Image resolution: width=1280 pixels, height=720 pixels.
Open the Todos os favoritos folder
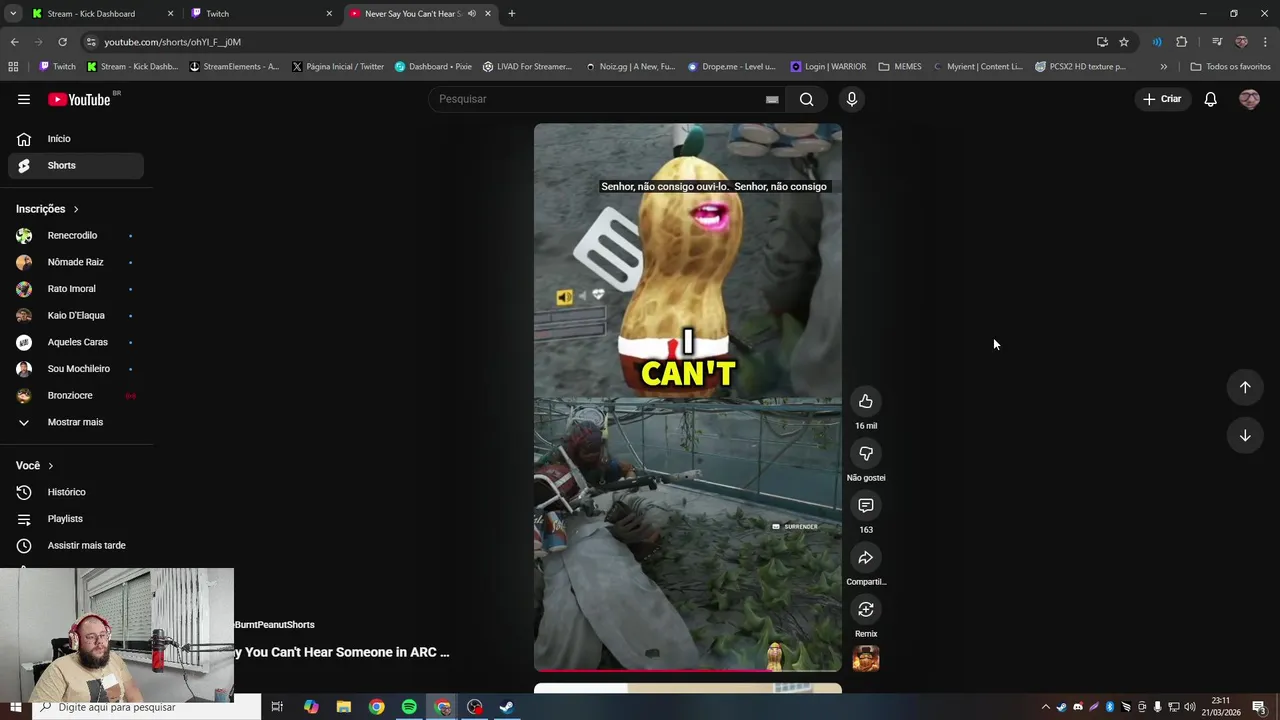(x=1230, y=67)
